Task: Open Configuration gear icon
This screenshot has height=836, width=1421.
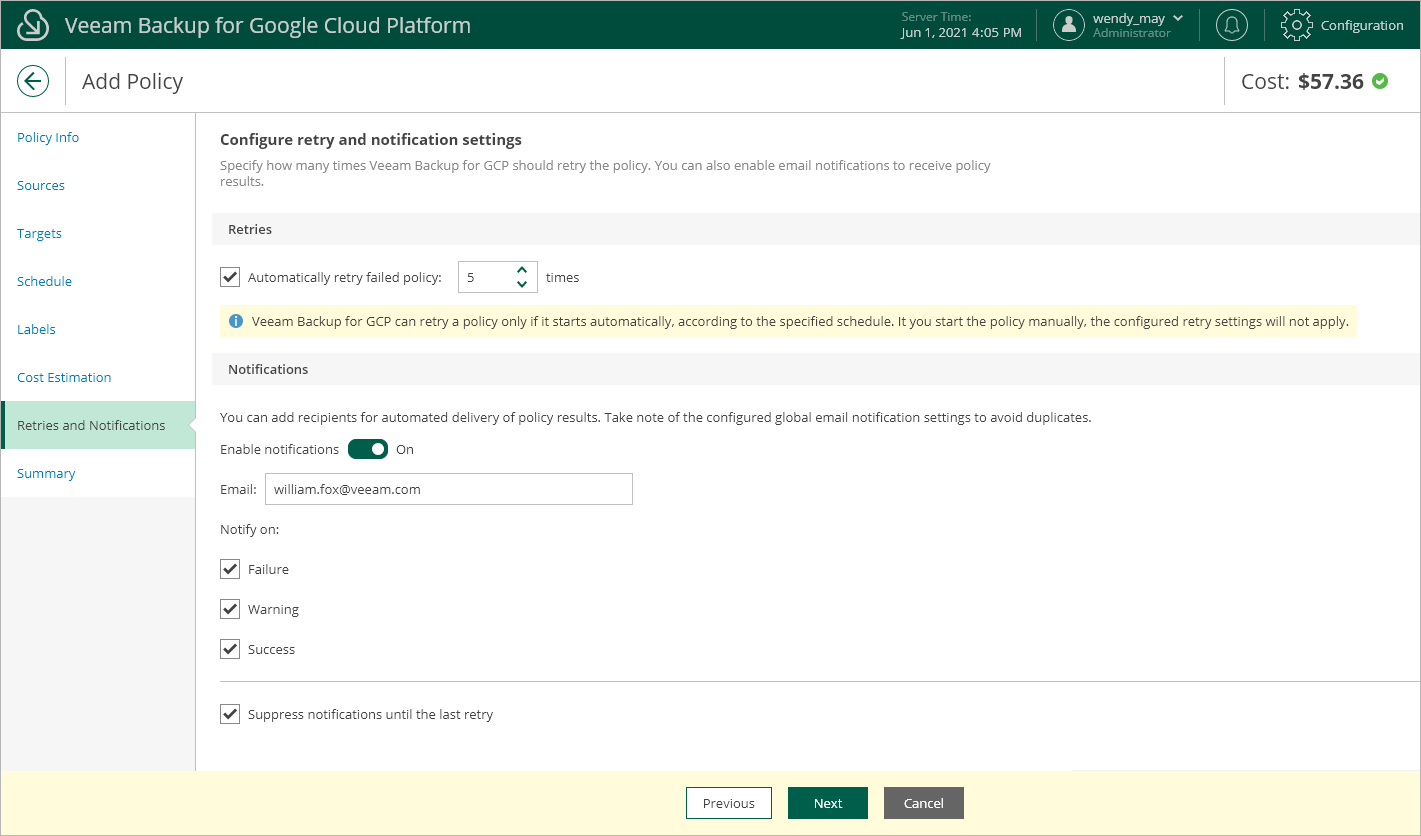Action: point(1297,25)
